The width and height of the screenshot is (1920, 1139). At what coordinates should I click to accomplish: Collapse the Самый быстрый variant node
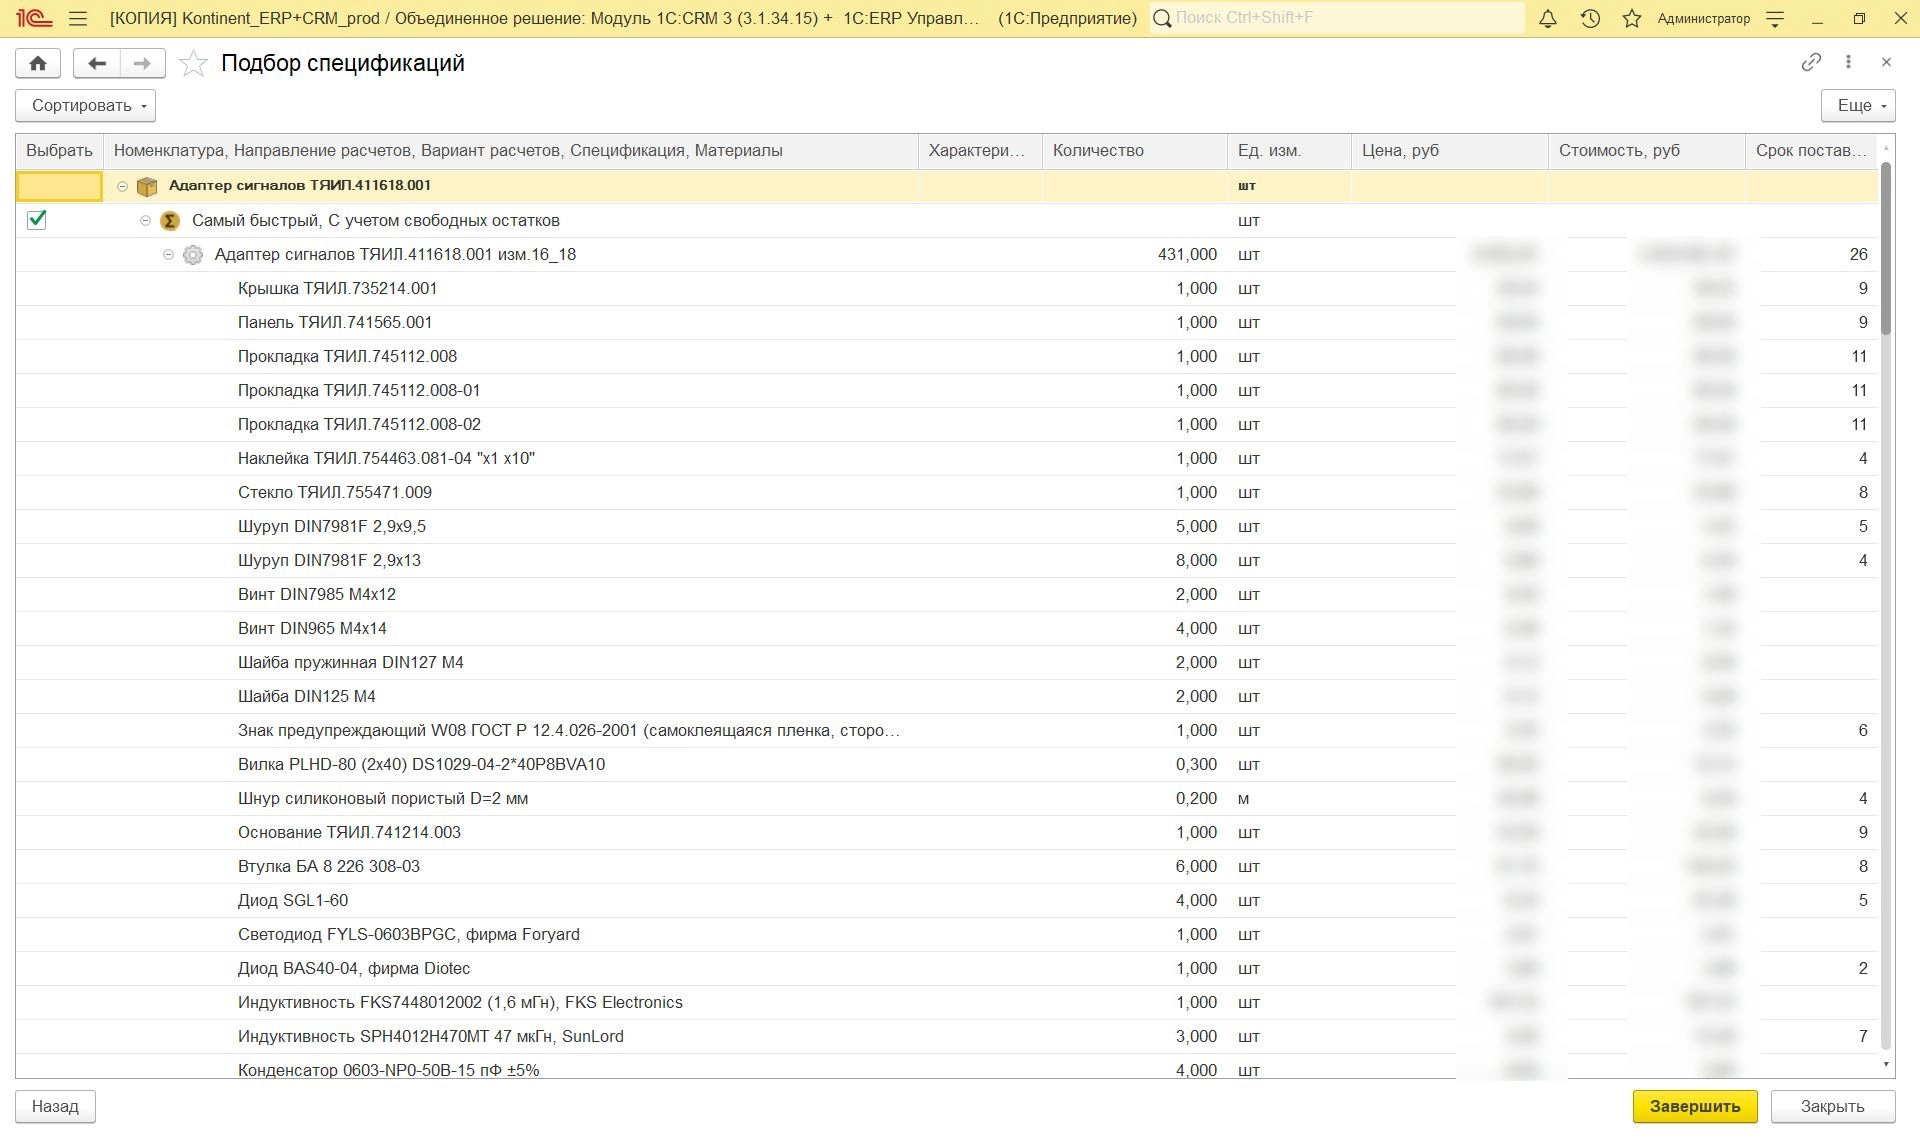[146, 220]
